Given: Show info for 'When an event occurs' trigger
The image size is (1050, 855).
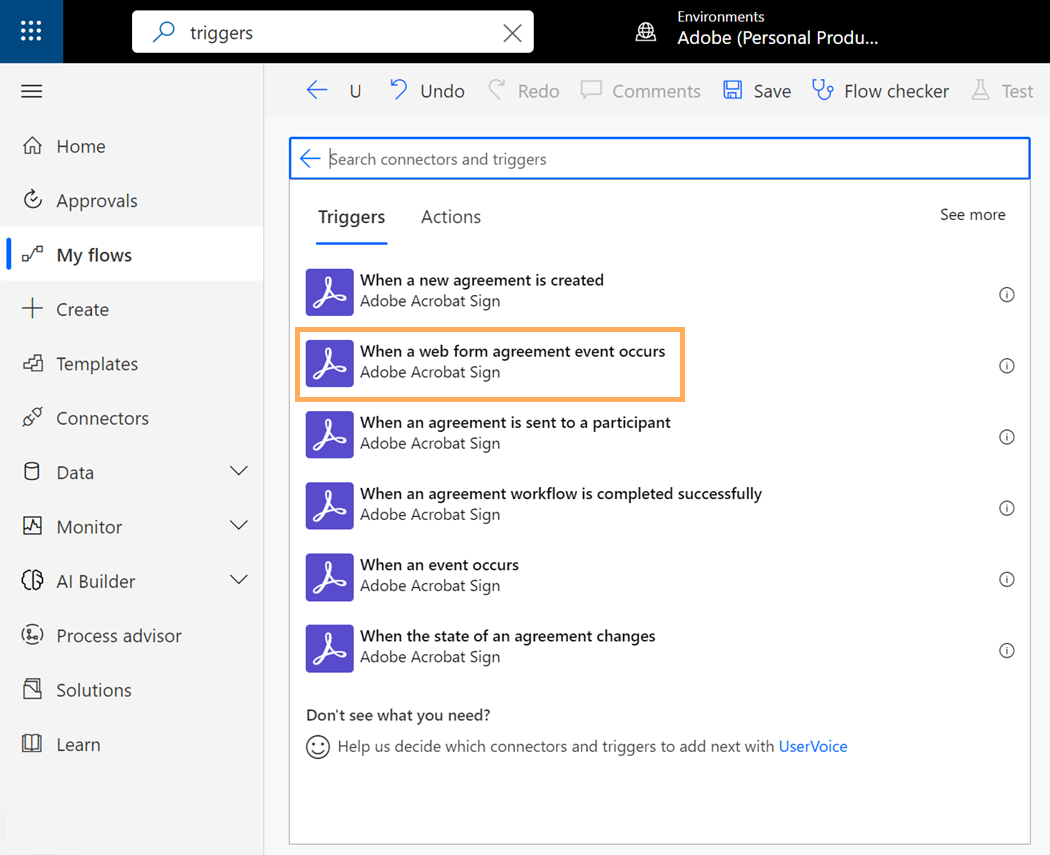Looking at the screenshot, I should point(1007,579).
